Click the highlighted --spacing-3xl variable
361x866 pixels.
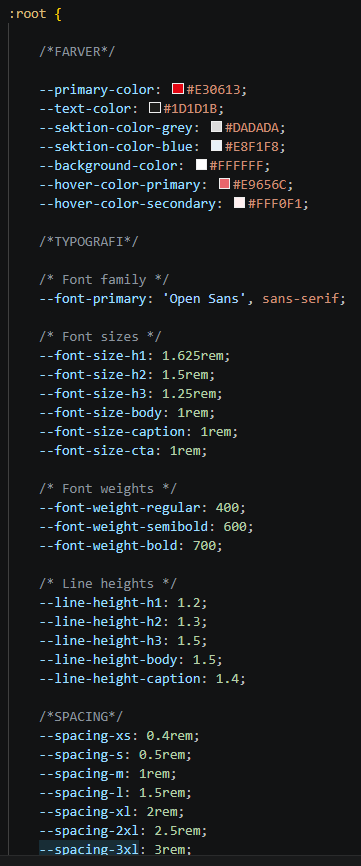click(89, 849)
